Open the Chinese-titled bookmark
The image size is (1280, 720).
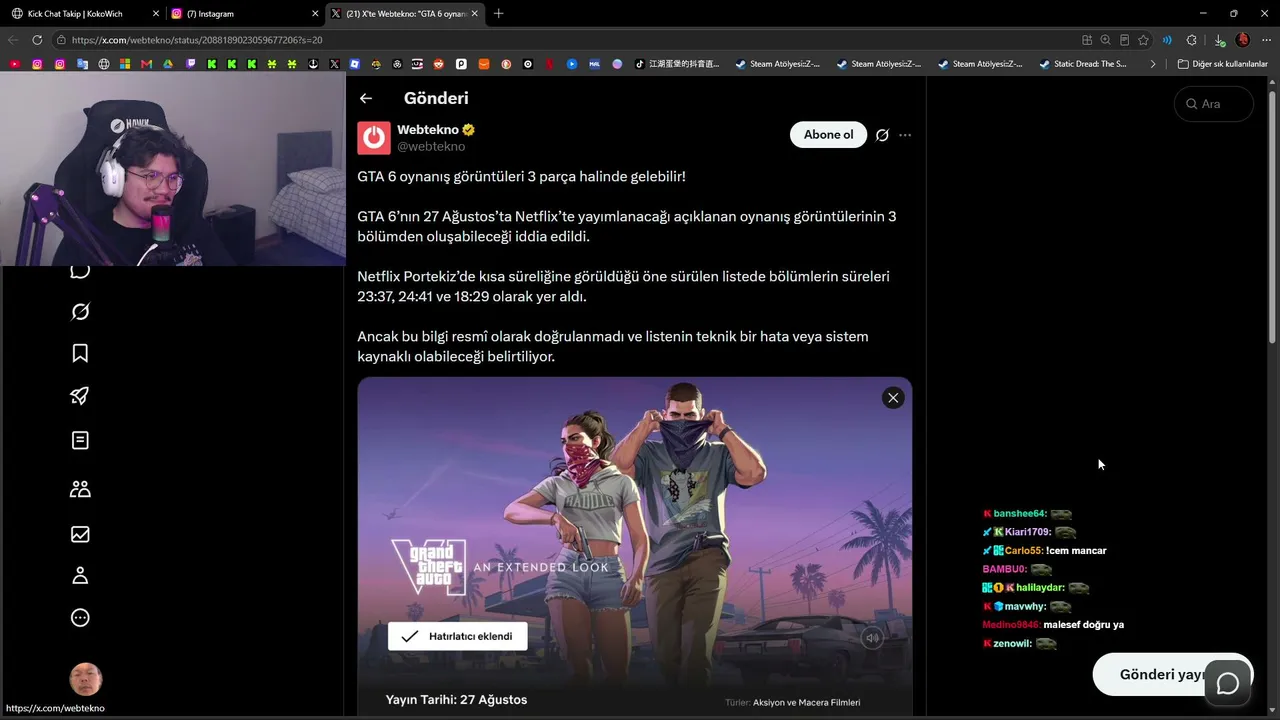[x=677, y=64]
